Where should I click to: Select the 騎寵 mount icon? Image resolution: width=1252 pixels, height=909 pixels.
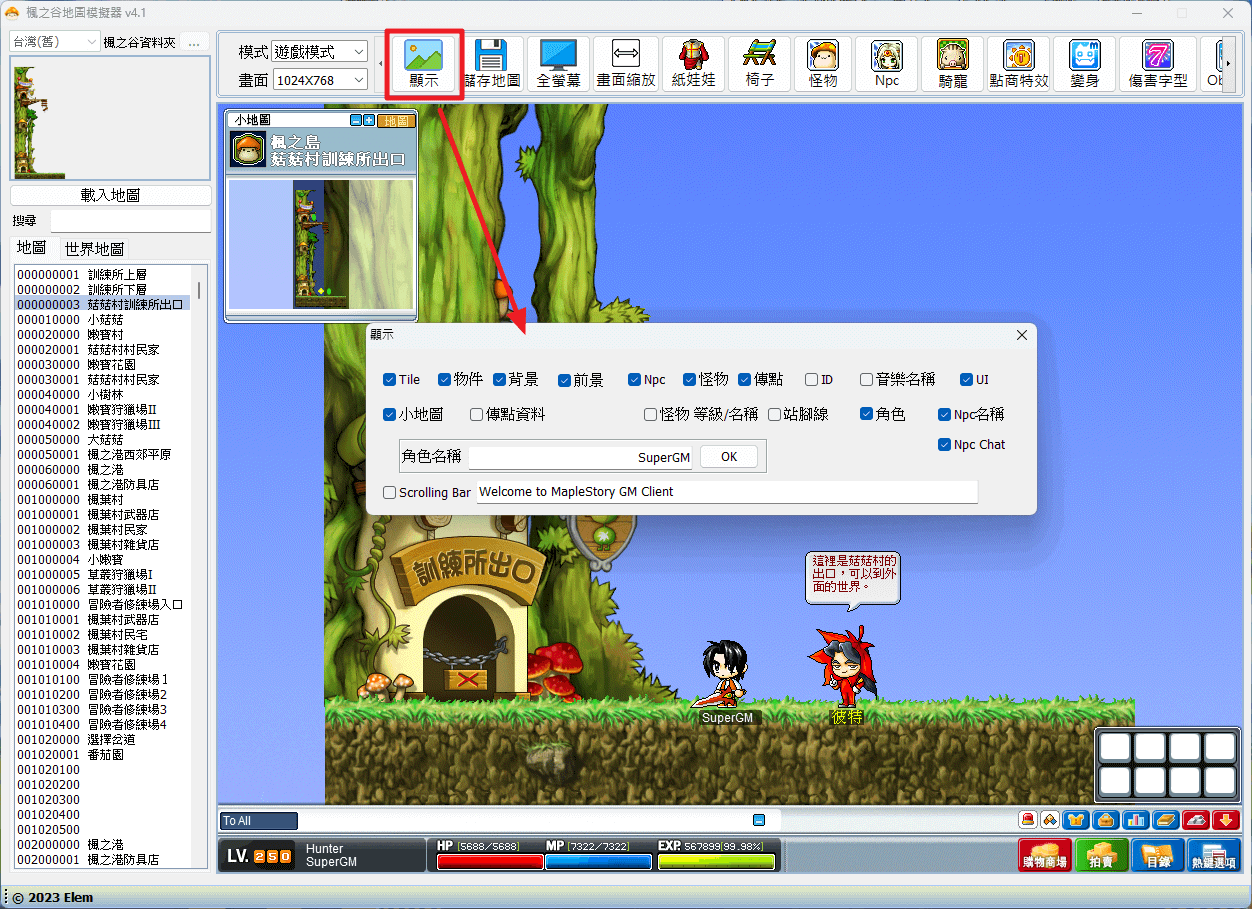(x=952, y=64)
